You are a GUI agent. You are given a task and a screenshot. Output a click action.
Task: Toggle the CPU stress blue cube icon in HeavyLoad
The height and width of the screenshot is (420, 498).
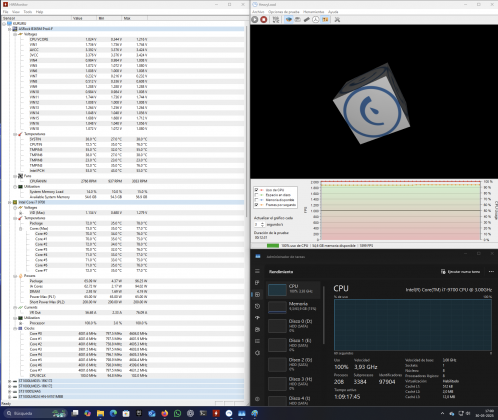289,20
